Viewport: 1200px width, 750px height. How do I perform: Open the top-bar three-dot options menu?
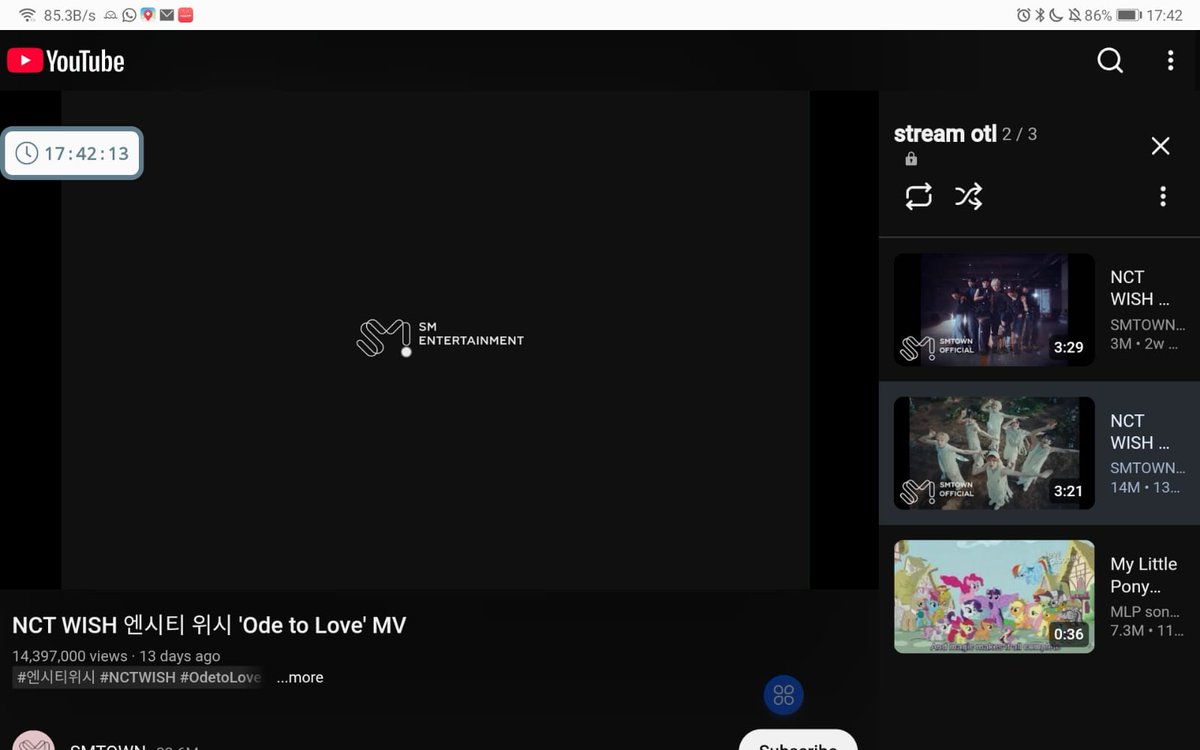coord(1170,61)
